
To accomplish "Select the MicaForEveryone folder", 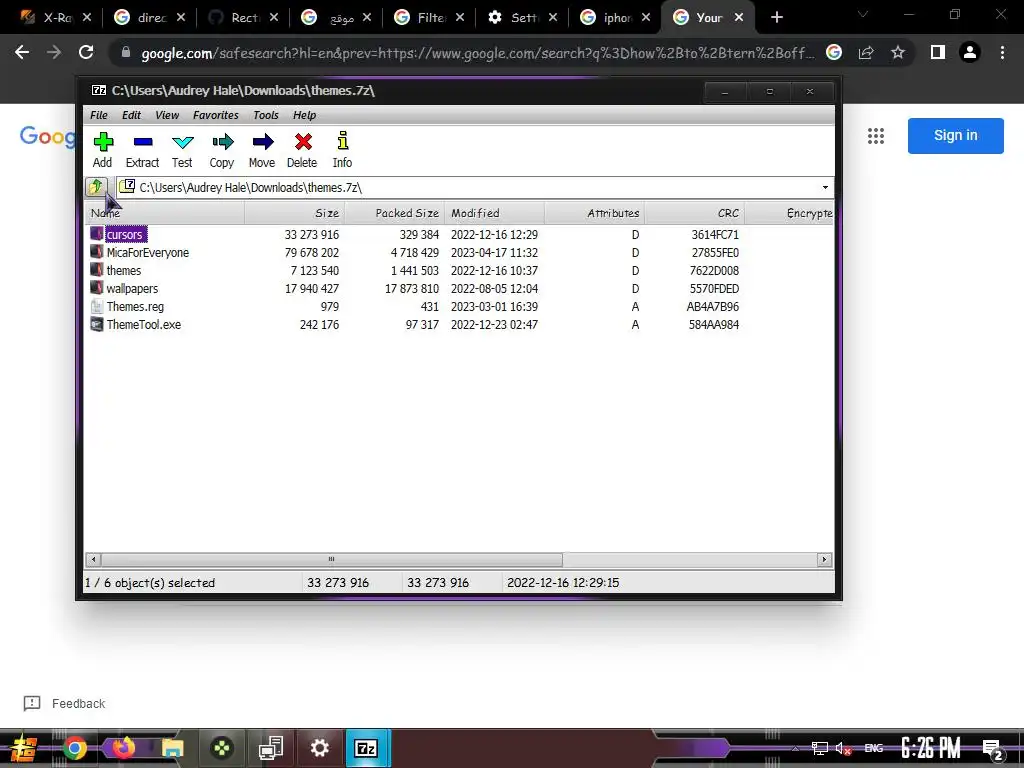I will point(148,253).
